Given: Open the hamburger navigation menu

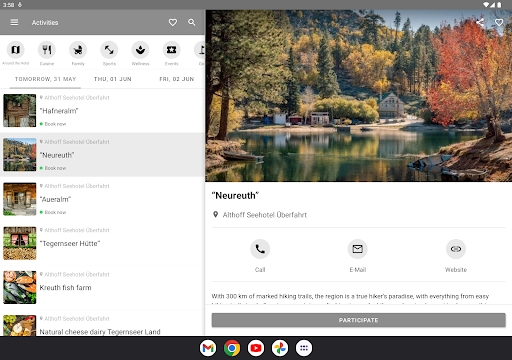Looking at the screenshot, I should (x=14, y=22).
